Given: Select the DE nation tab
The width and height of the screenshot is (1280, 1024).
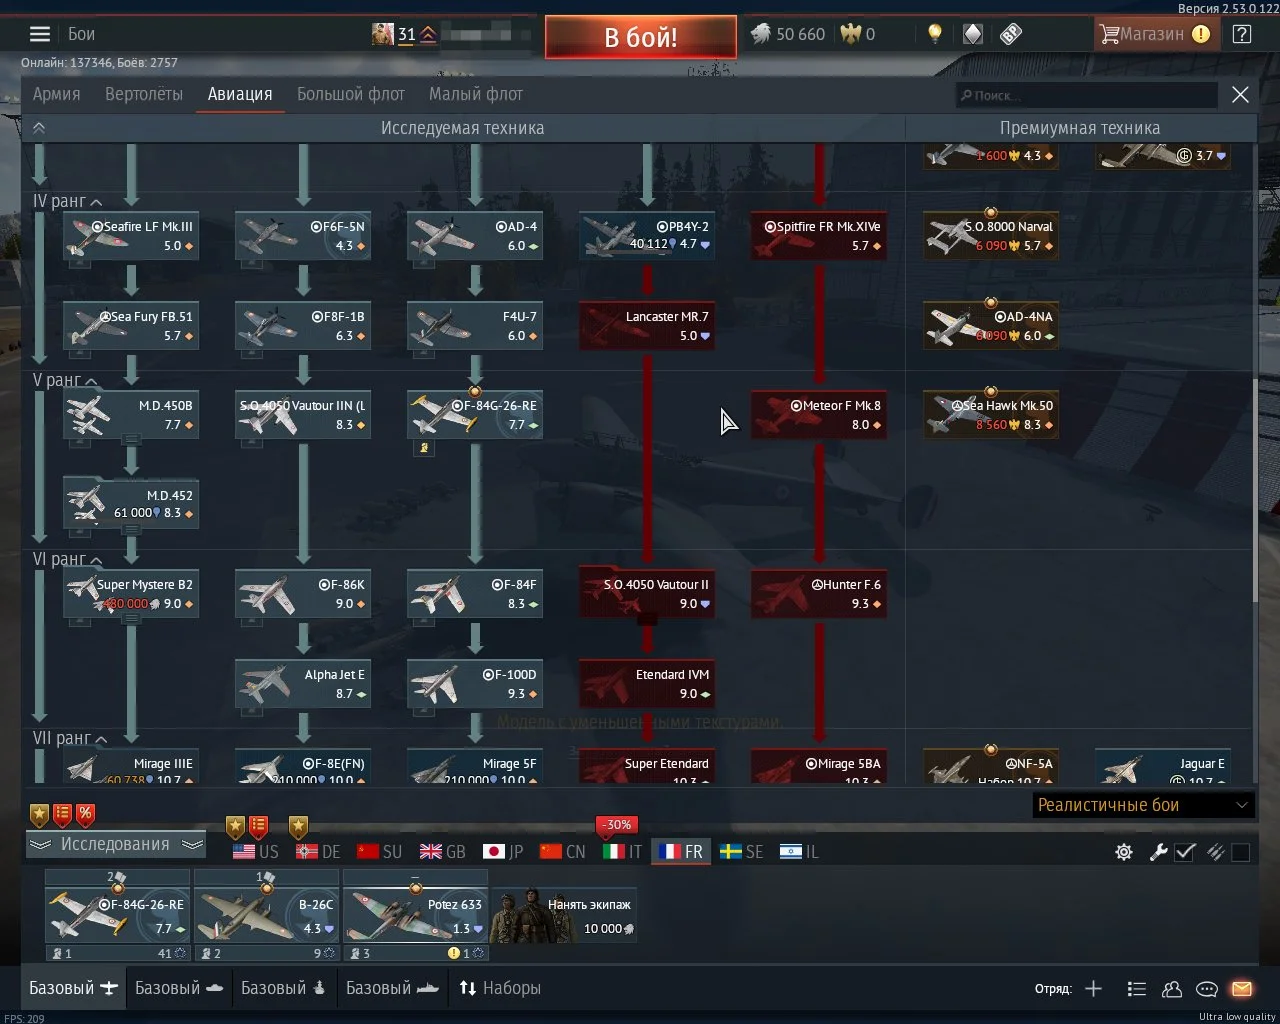Looking at the screenshot, I should pyautogui.click(x=319, y=852).
